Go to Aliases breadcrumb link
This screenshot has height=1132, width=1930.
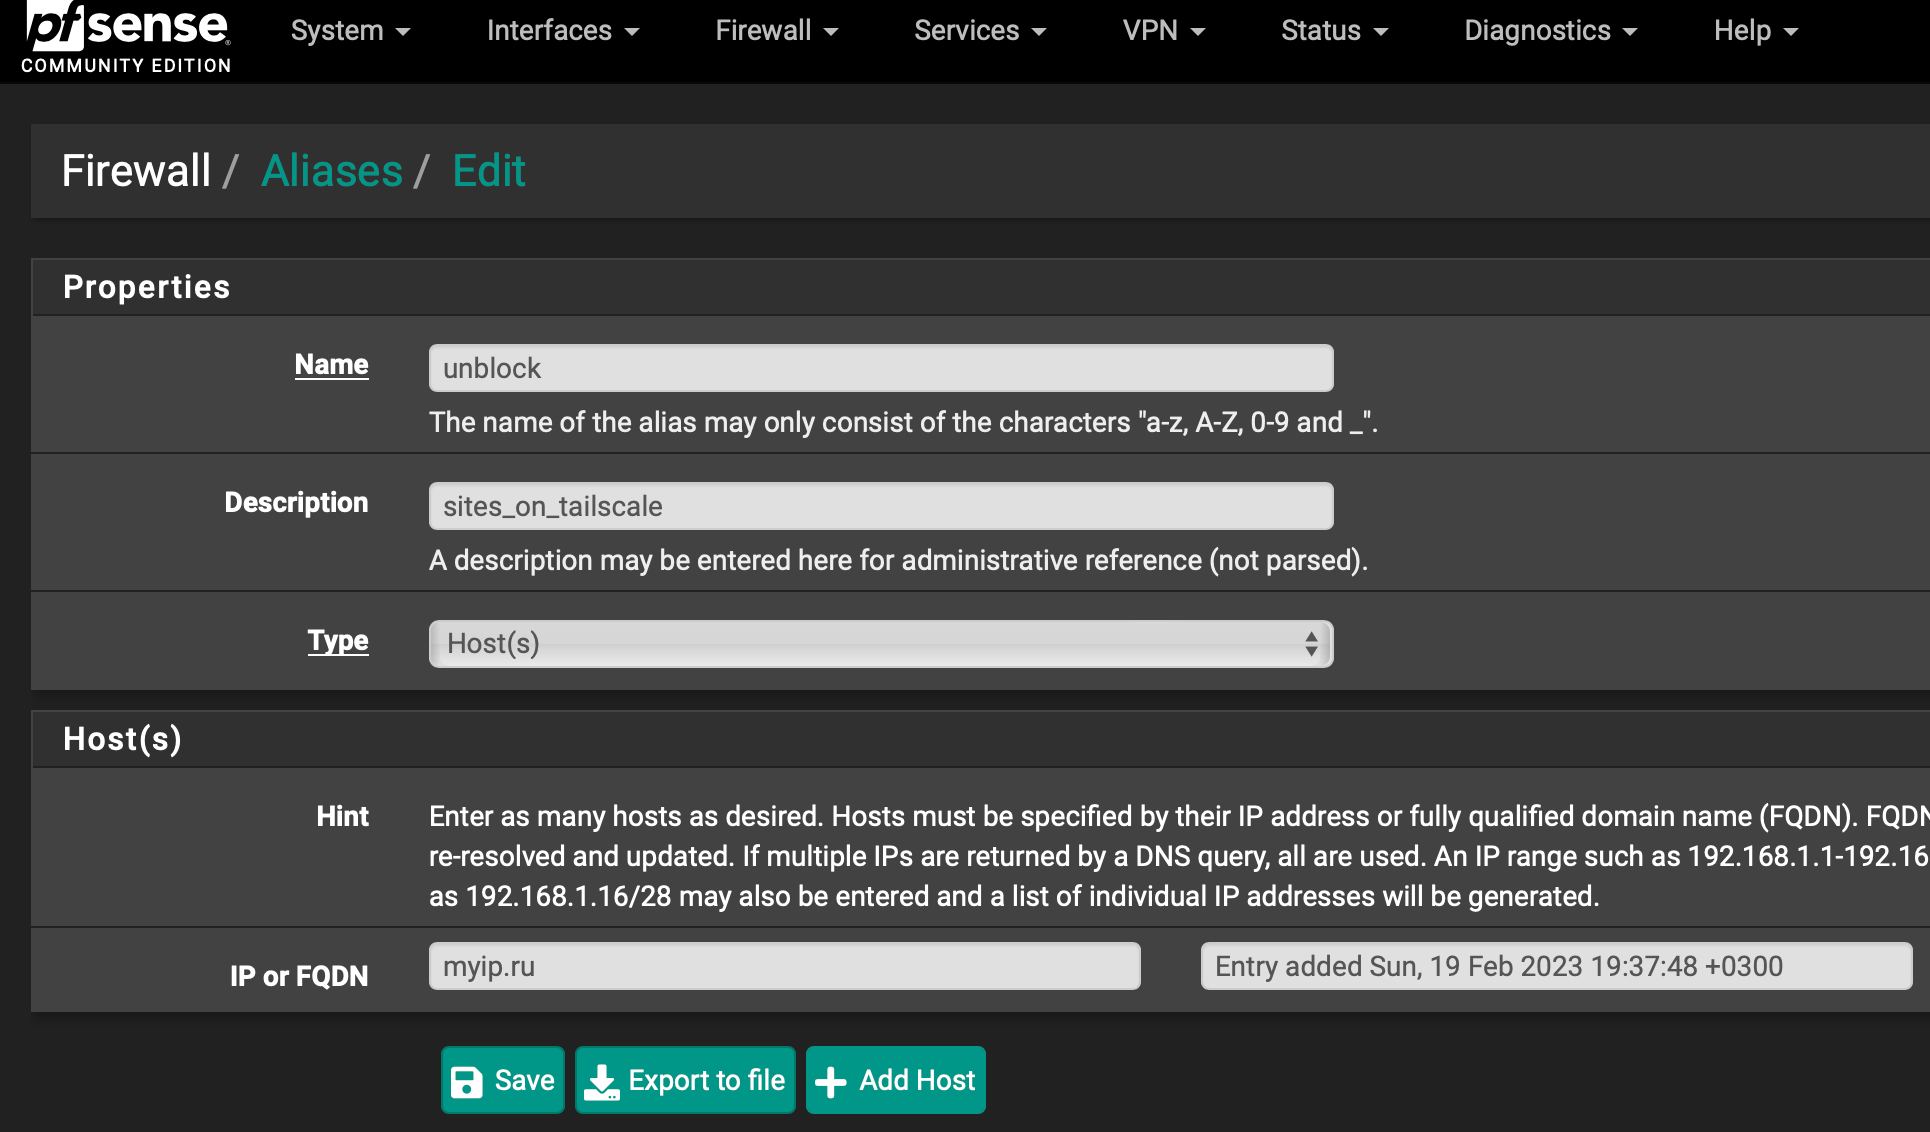332,171
